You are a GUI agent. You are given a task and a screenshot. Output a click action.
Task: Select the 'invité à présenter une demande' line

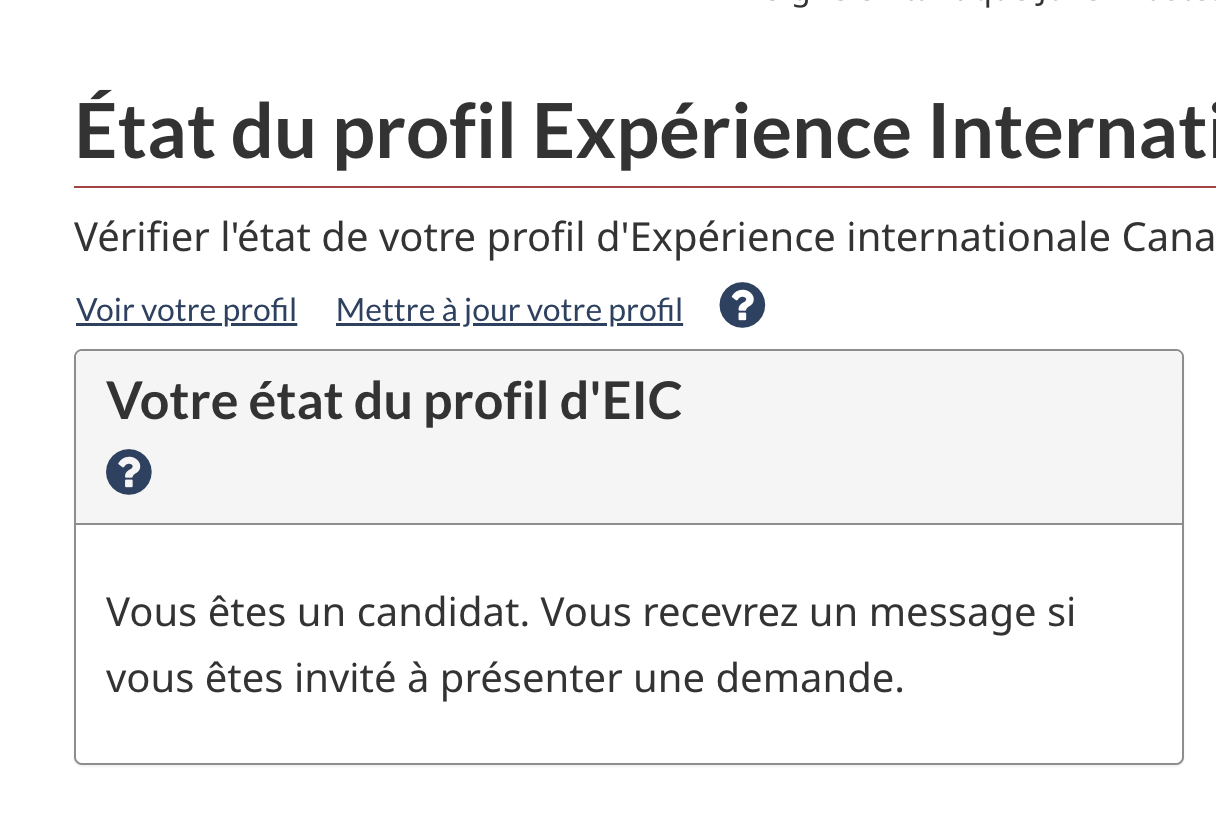coord(504,680)
